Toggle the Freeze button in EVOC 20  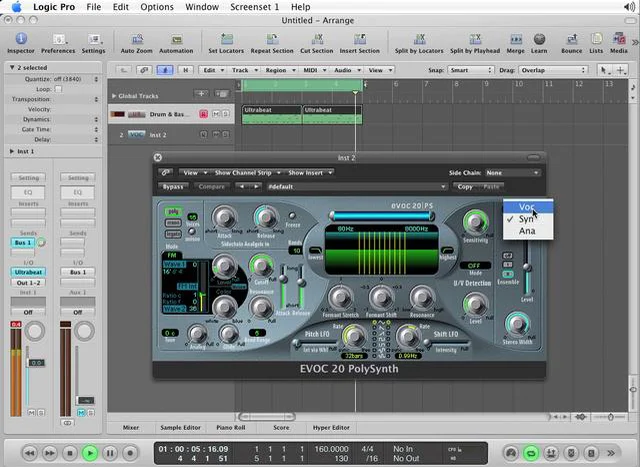(292, 216)
